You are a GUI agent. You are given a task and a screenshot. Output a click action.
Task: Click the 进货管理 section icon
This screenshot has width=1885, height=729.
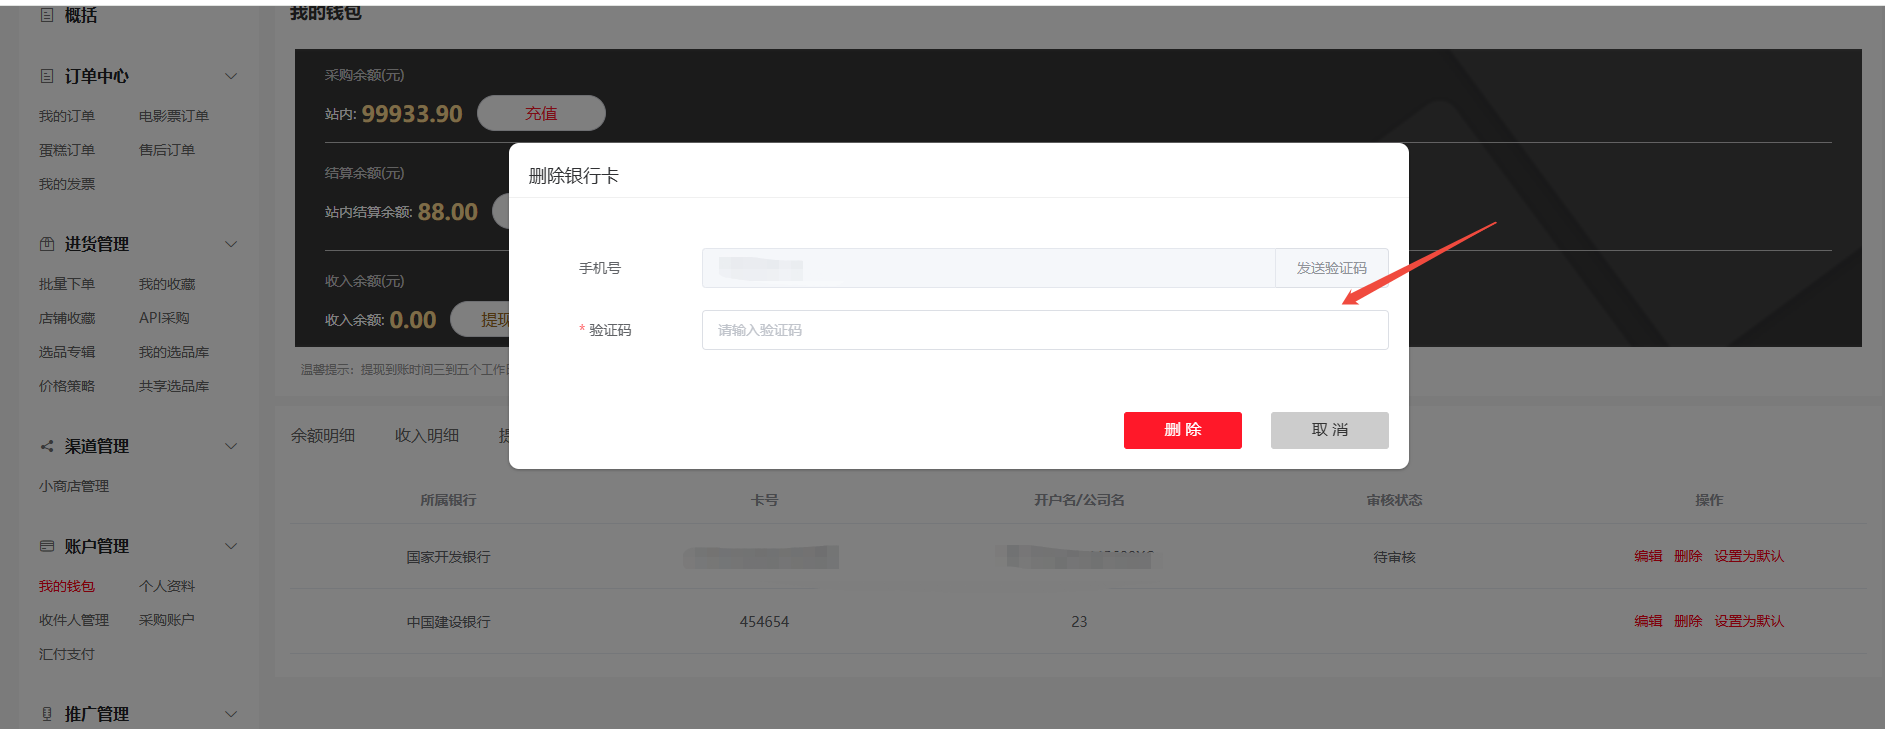(x=47, y=244)
